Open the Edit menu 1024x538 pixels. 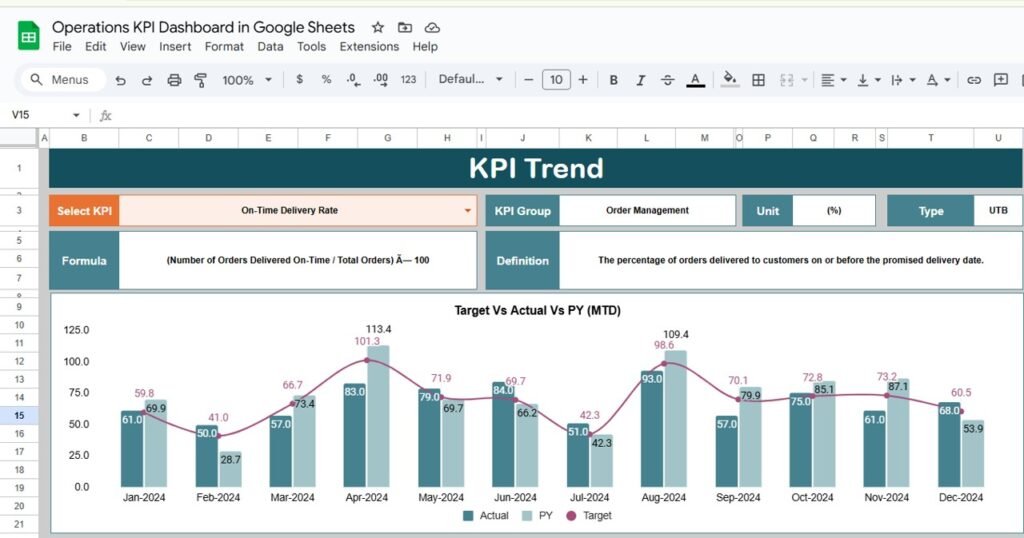coord(95,46)
